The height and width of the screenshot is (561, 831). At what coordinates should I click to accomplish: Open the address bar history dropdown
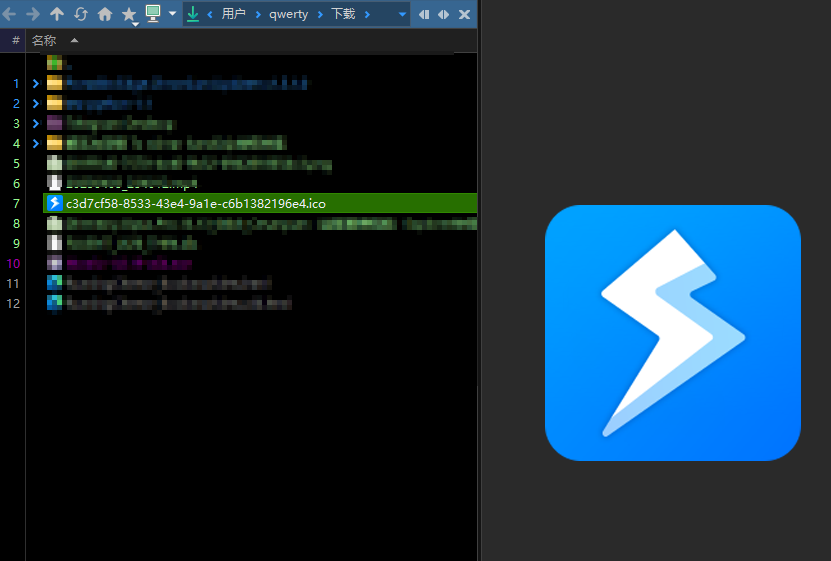(x=402, y=14)
